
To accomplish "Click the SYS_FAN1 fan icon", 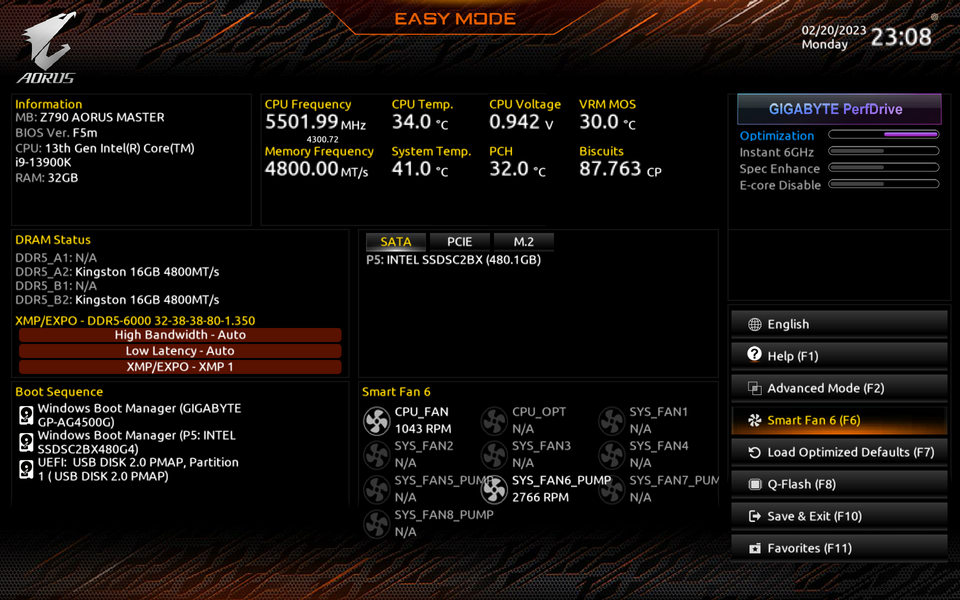I will (612, 421).
